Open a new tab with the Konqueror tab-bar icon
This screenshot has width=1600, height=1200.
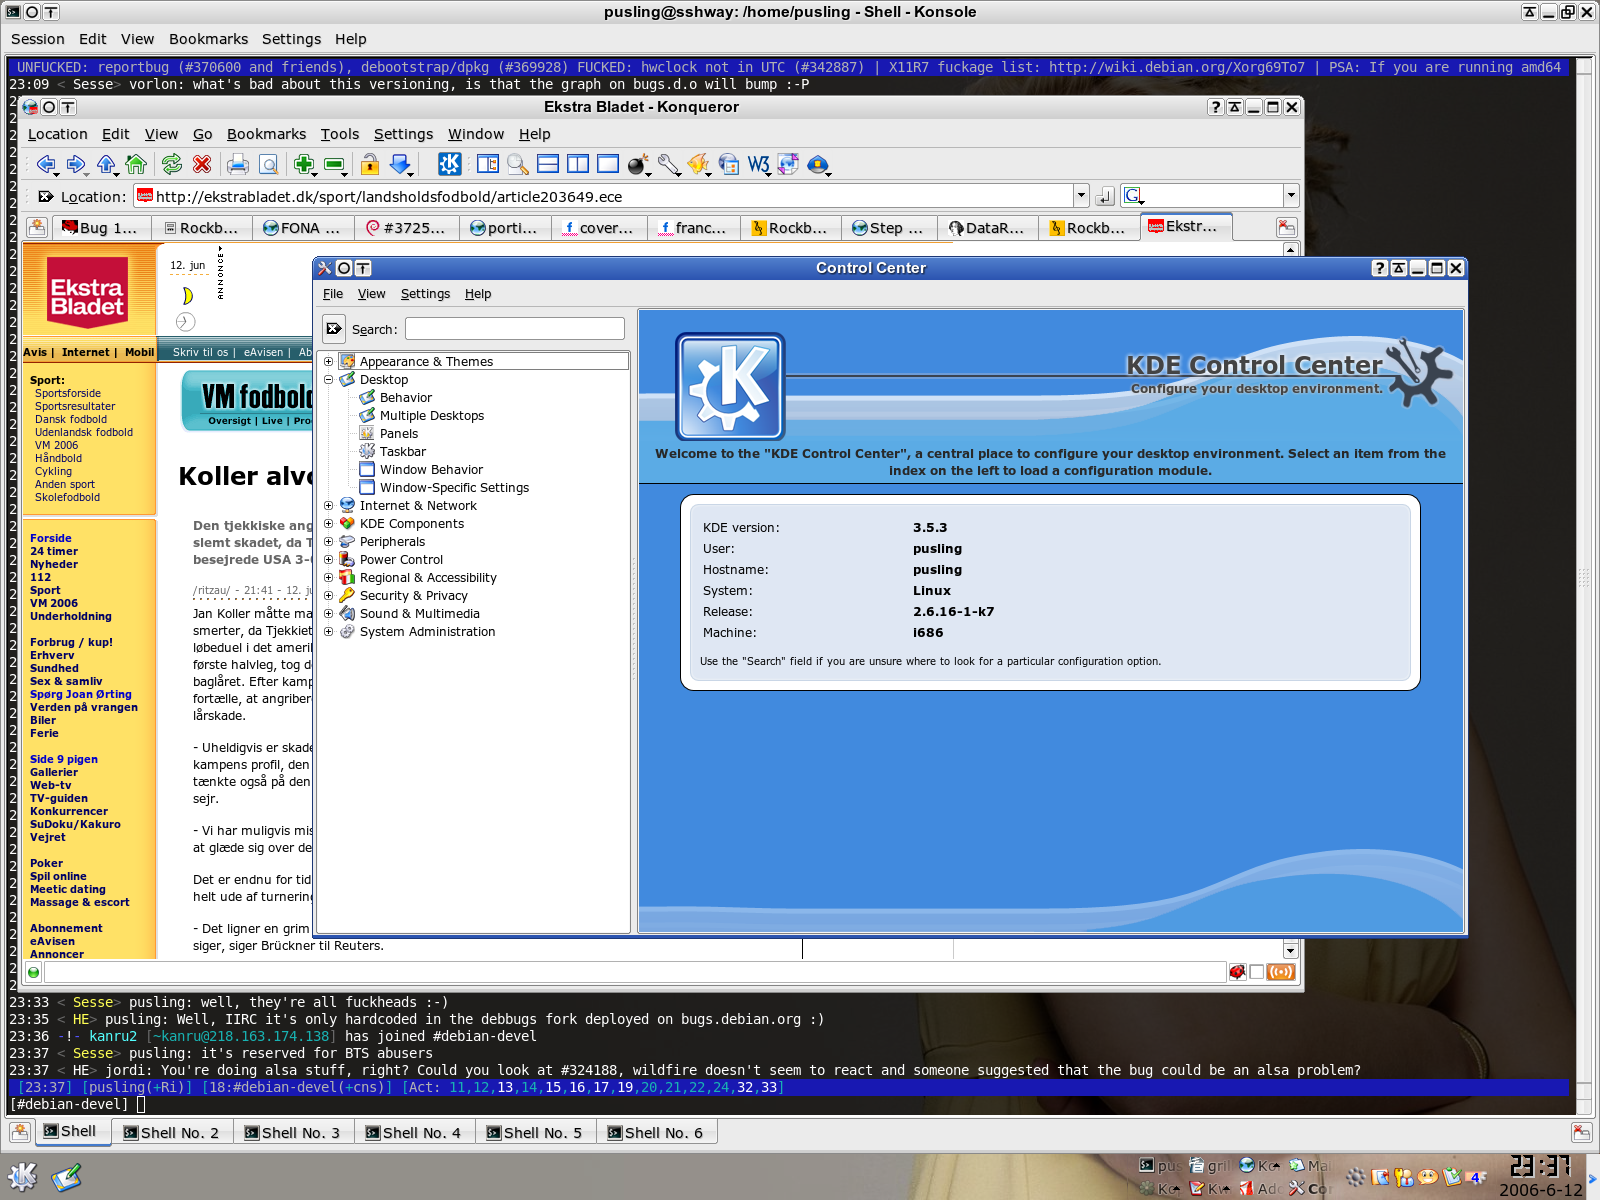pos(37,227)
